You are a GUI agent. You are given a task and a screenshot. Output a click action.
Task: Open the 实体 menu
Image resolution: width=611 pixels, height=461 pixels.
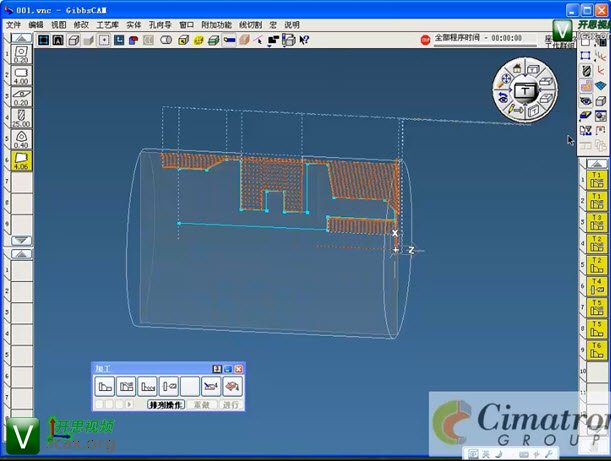(134, 25)
